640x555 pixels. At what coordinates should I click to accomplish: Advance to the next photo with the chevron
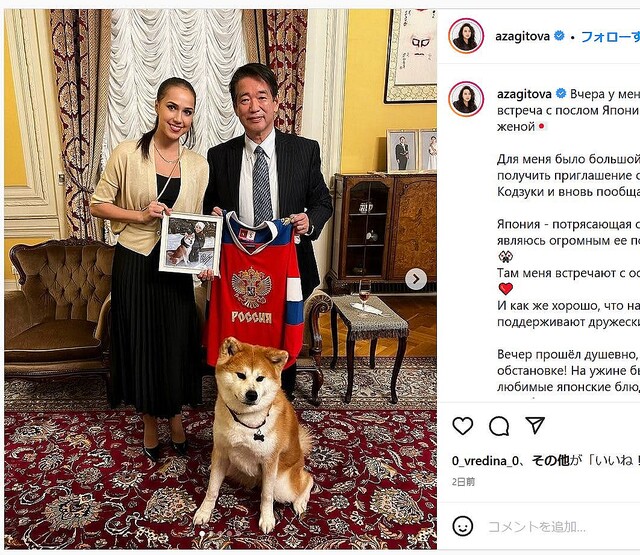click(416, 279)
